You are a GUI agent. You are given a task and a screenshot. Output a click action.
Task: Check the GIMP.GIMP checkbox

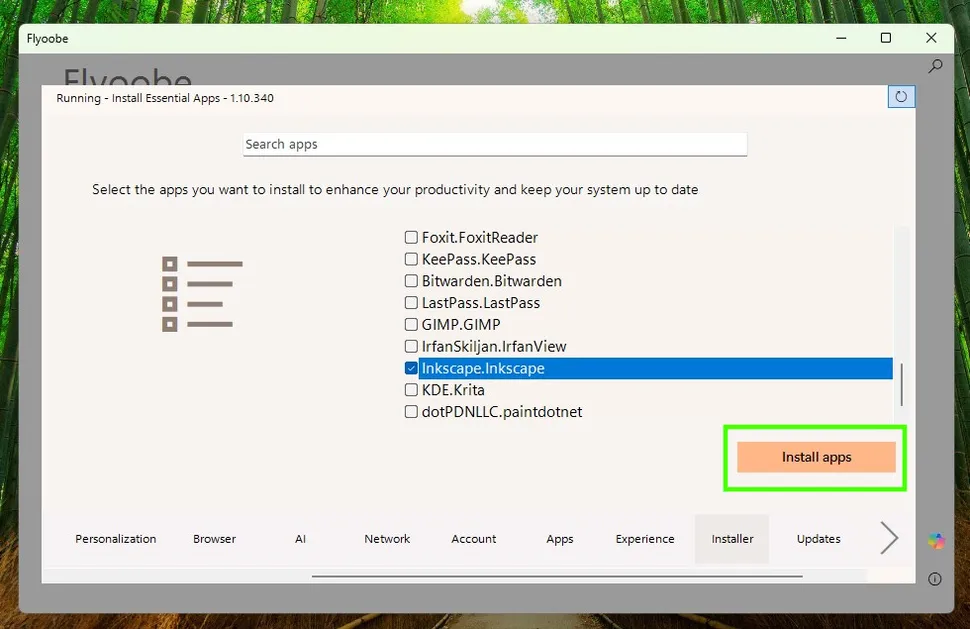pos(411,324)
